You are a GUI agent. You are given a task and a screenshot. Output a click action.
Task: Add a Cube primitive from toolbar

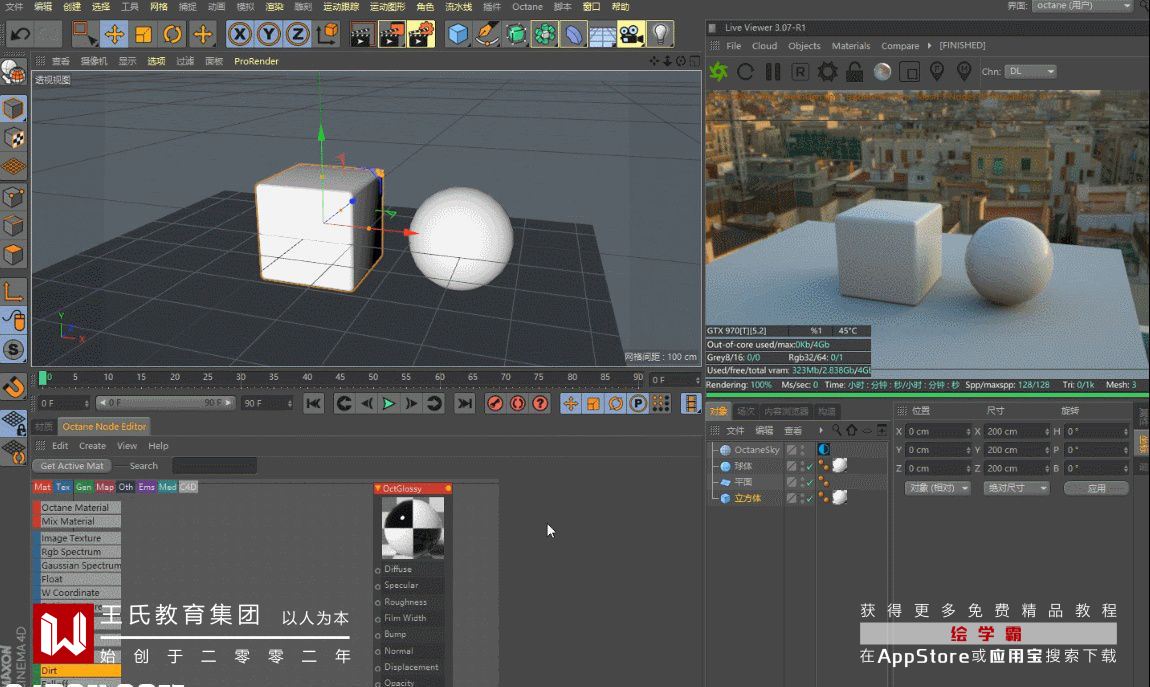coord(458,35)
